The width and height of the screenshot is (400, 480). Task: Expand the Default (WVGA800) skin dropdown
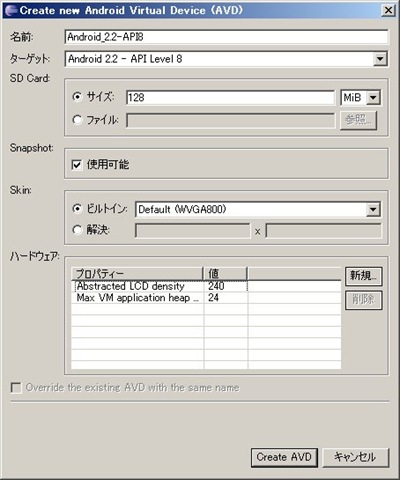click(x=373, y=209)
